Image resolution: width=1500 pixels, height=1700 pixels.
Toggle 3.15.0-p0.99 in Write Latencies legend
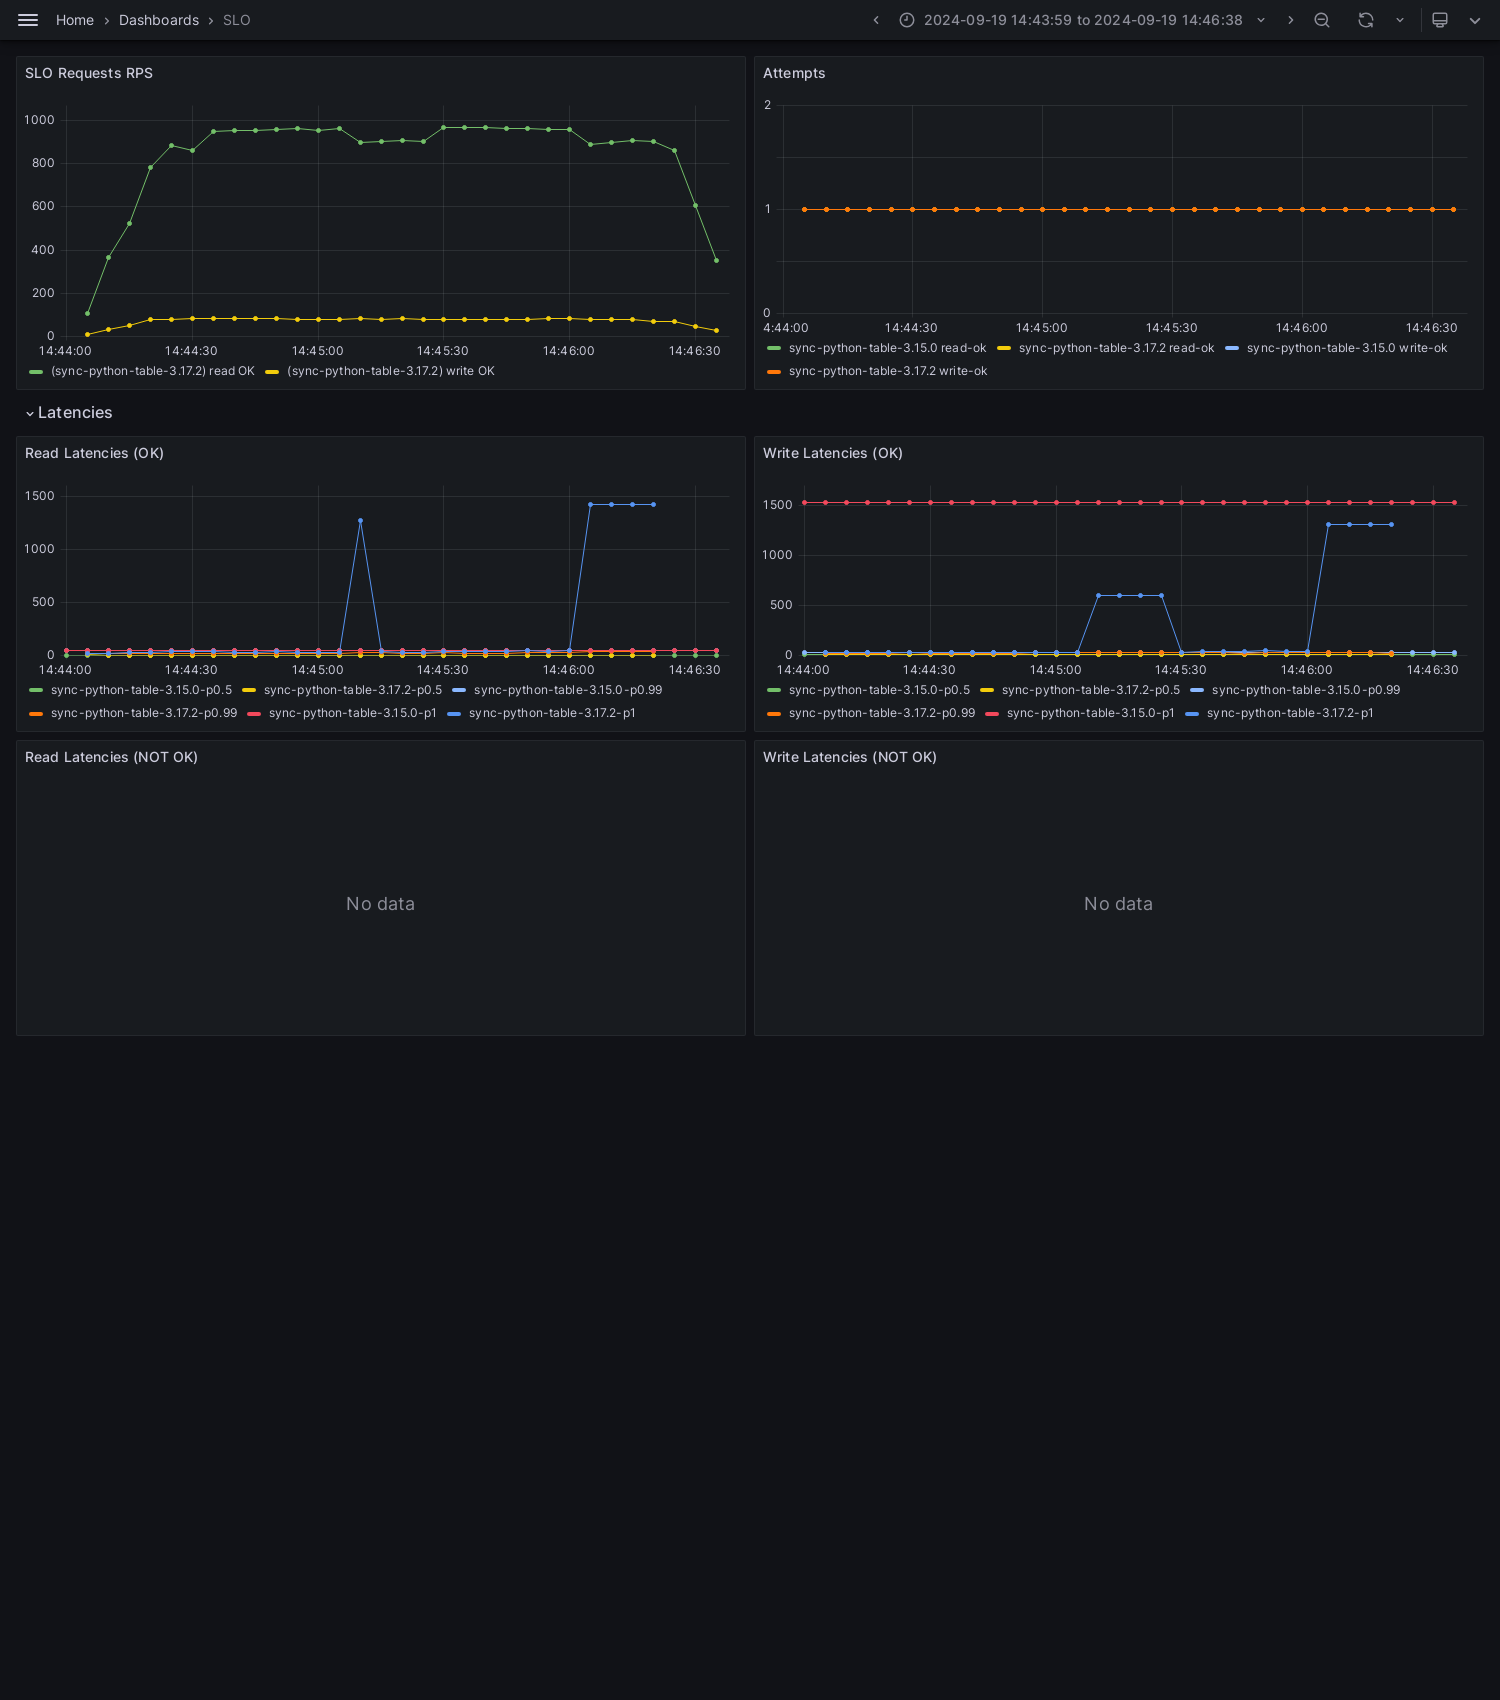[1306, 690]
